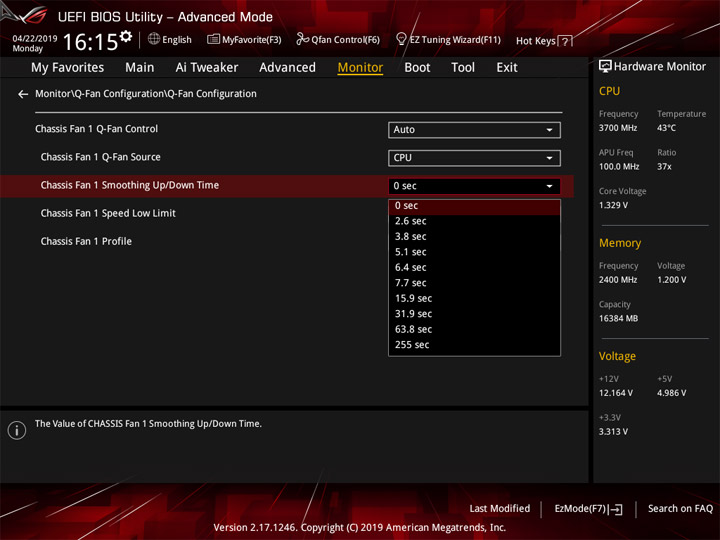
Task: Choose 0 sec option in list
Action: [474, 206]
